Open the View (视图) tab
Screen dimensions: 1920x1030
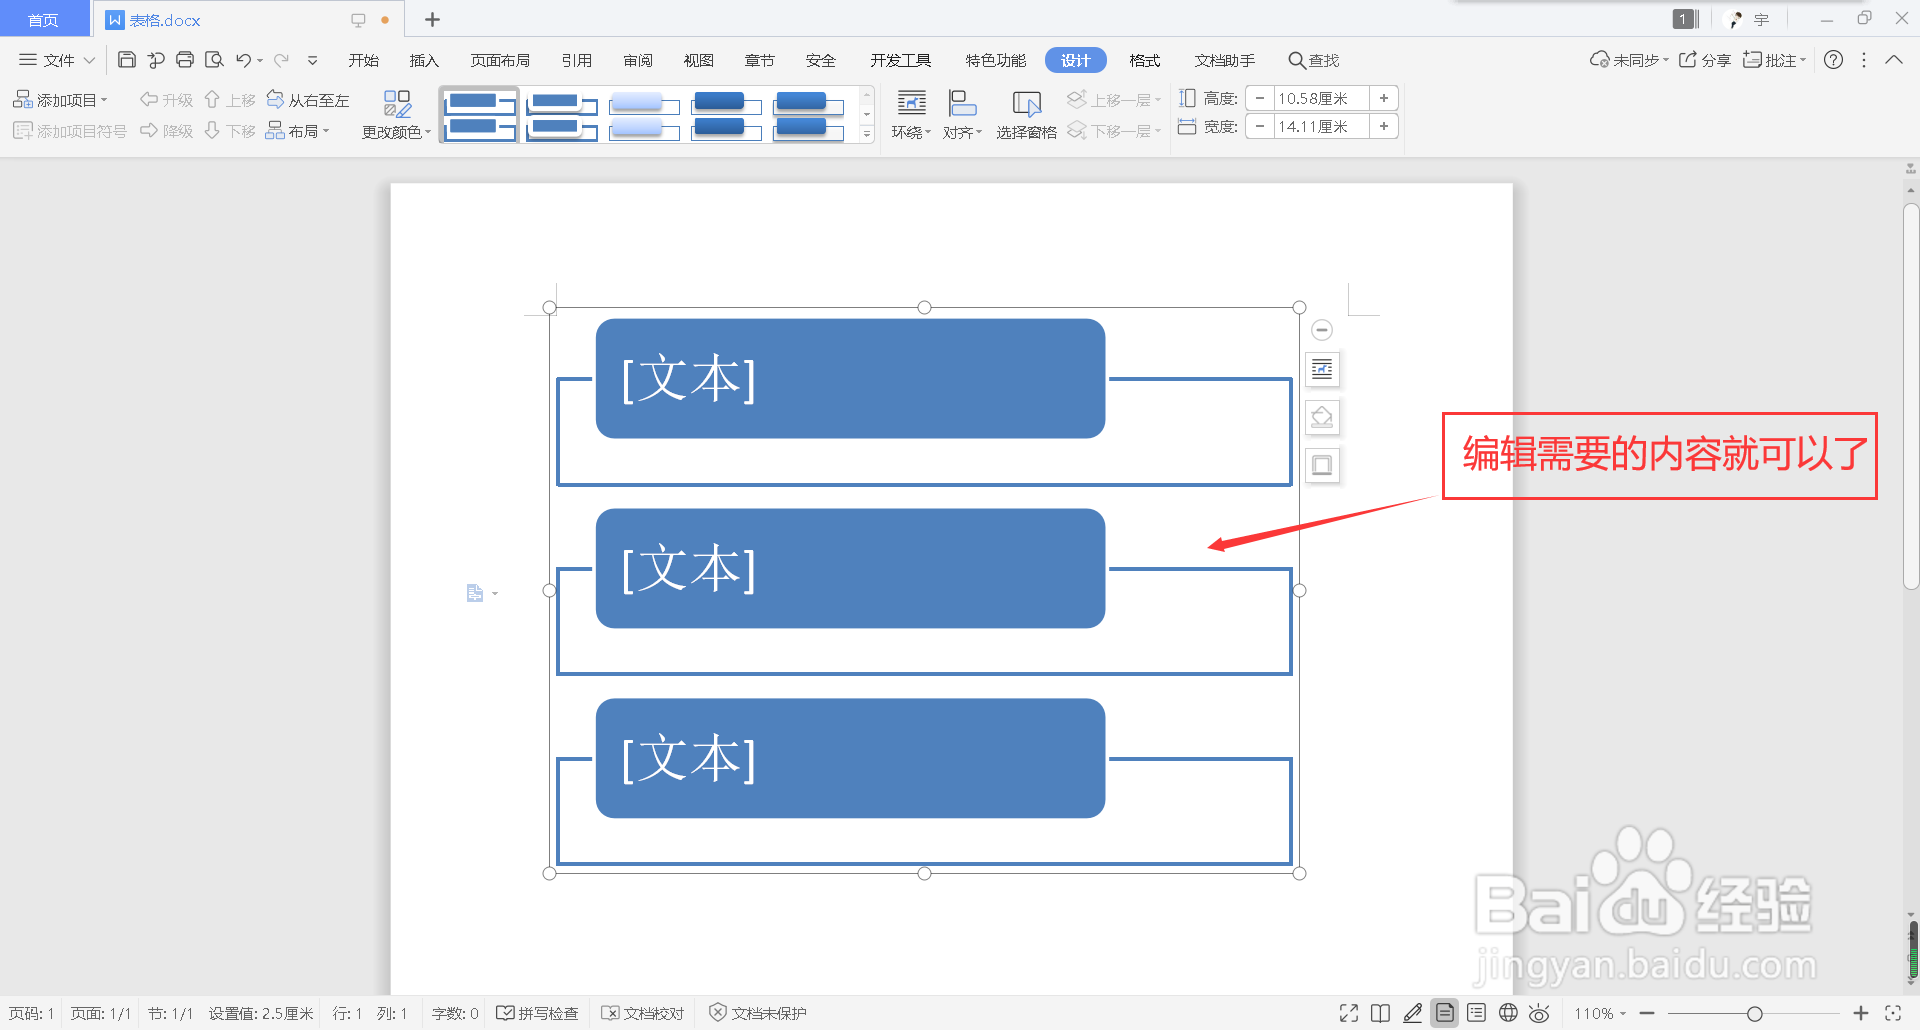click(x=698, y=60)
